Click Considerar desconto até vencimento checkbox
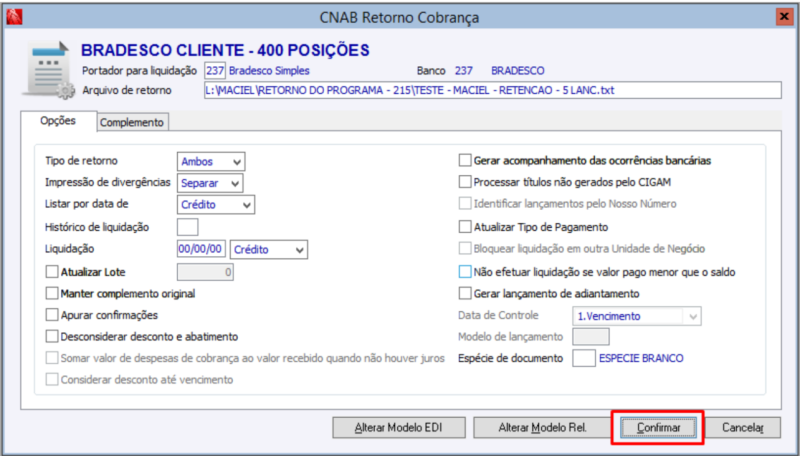The width and height of the screenshot is (800, 456). click(52, 379)
